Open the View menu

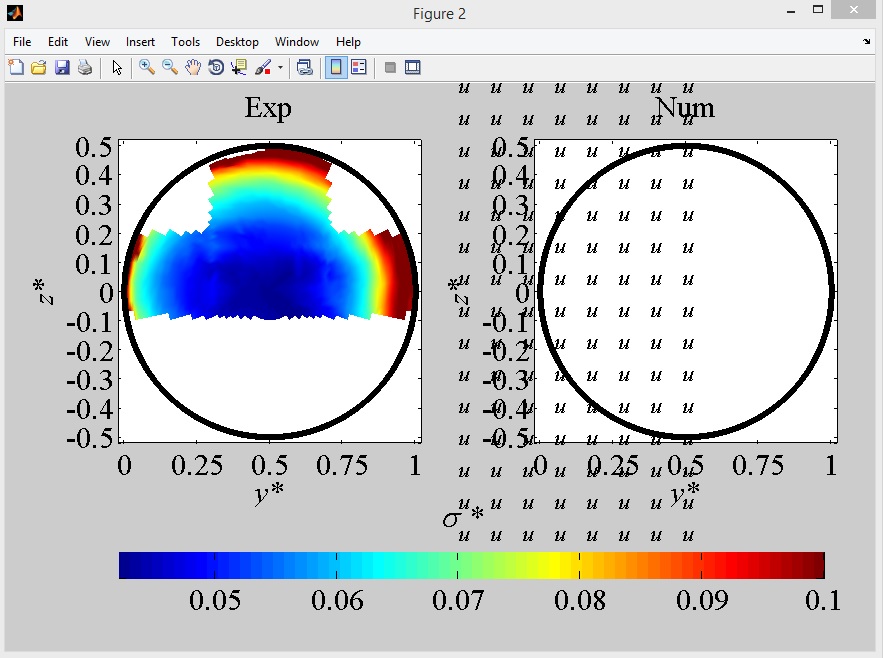pyautogui.click(x=97, y=42)
